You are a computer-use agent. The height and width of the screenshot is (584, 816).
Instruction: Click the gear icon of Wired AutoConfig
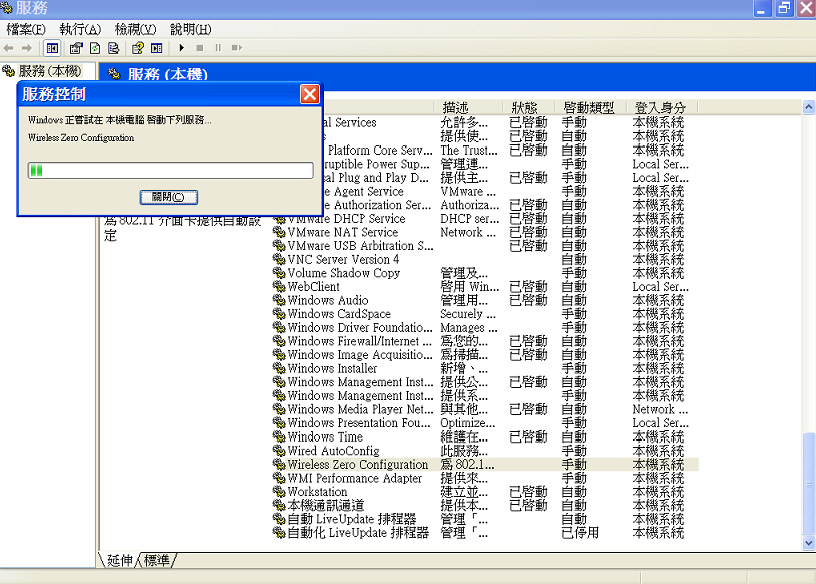click(279, 450)
